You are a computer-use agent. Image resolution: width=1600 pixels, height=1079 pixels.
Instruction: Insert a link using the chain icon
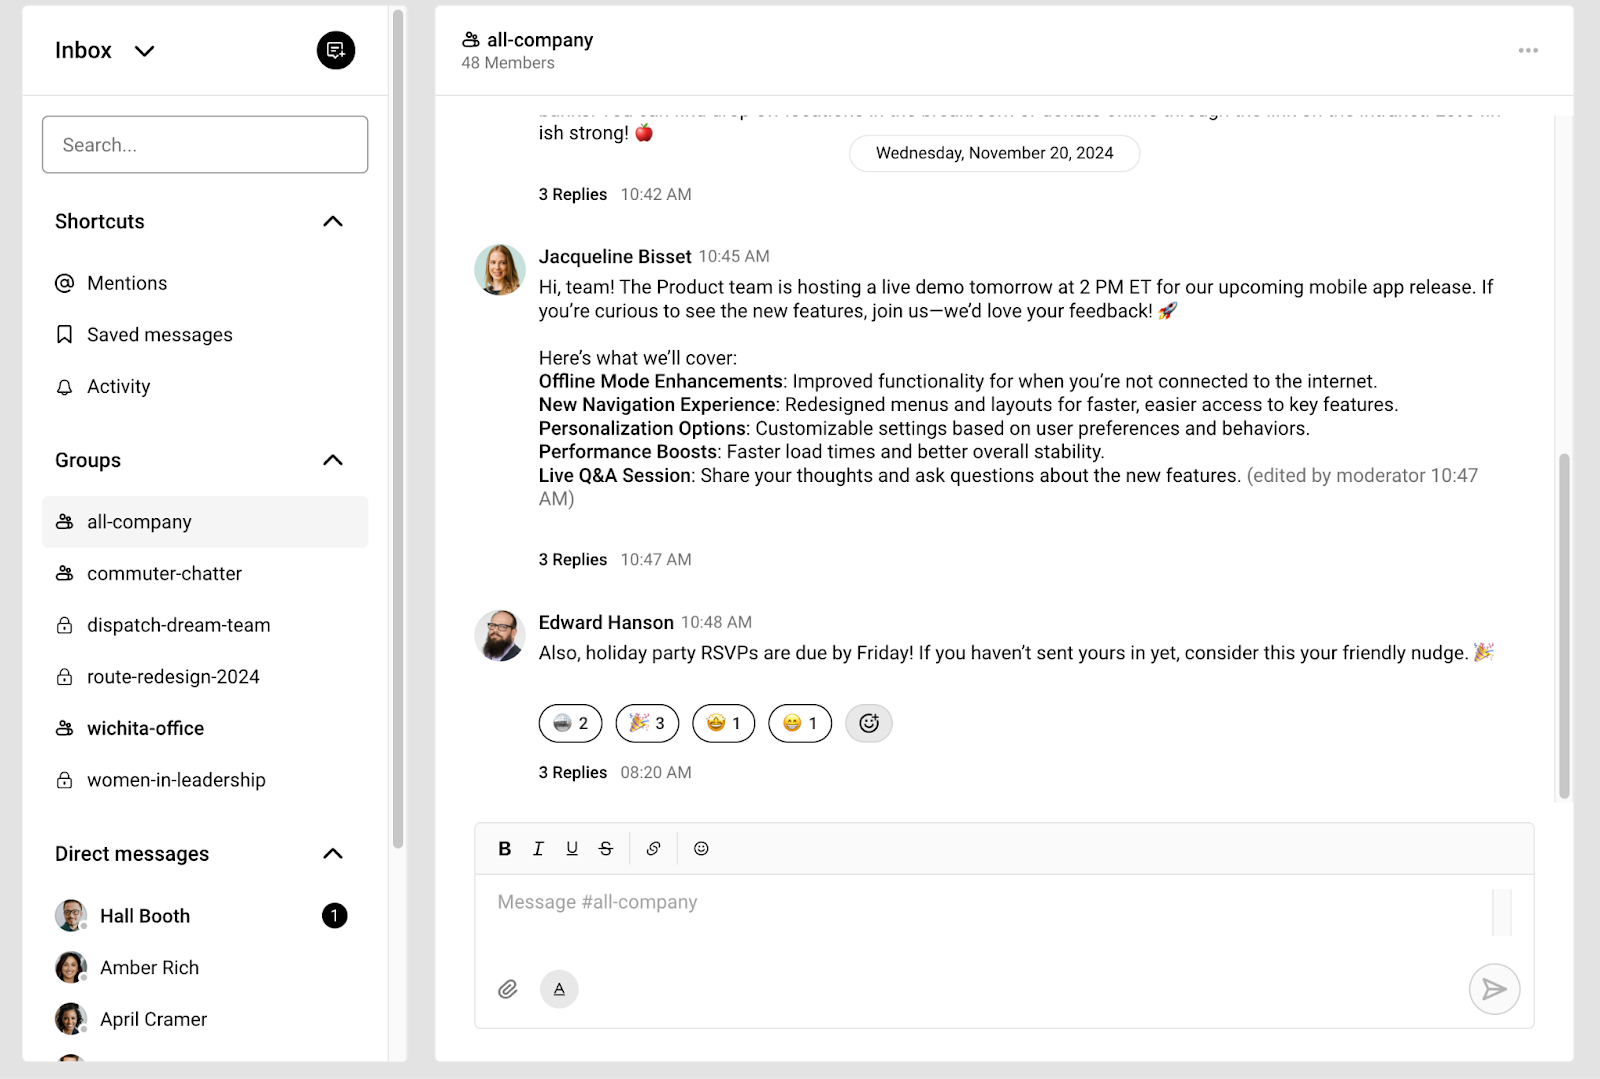coord(654,848)
